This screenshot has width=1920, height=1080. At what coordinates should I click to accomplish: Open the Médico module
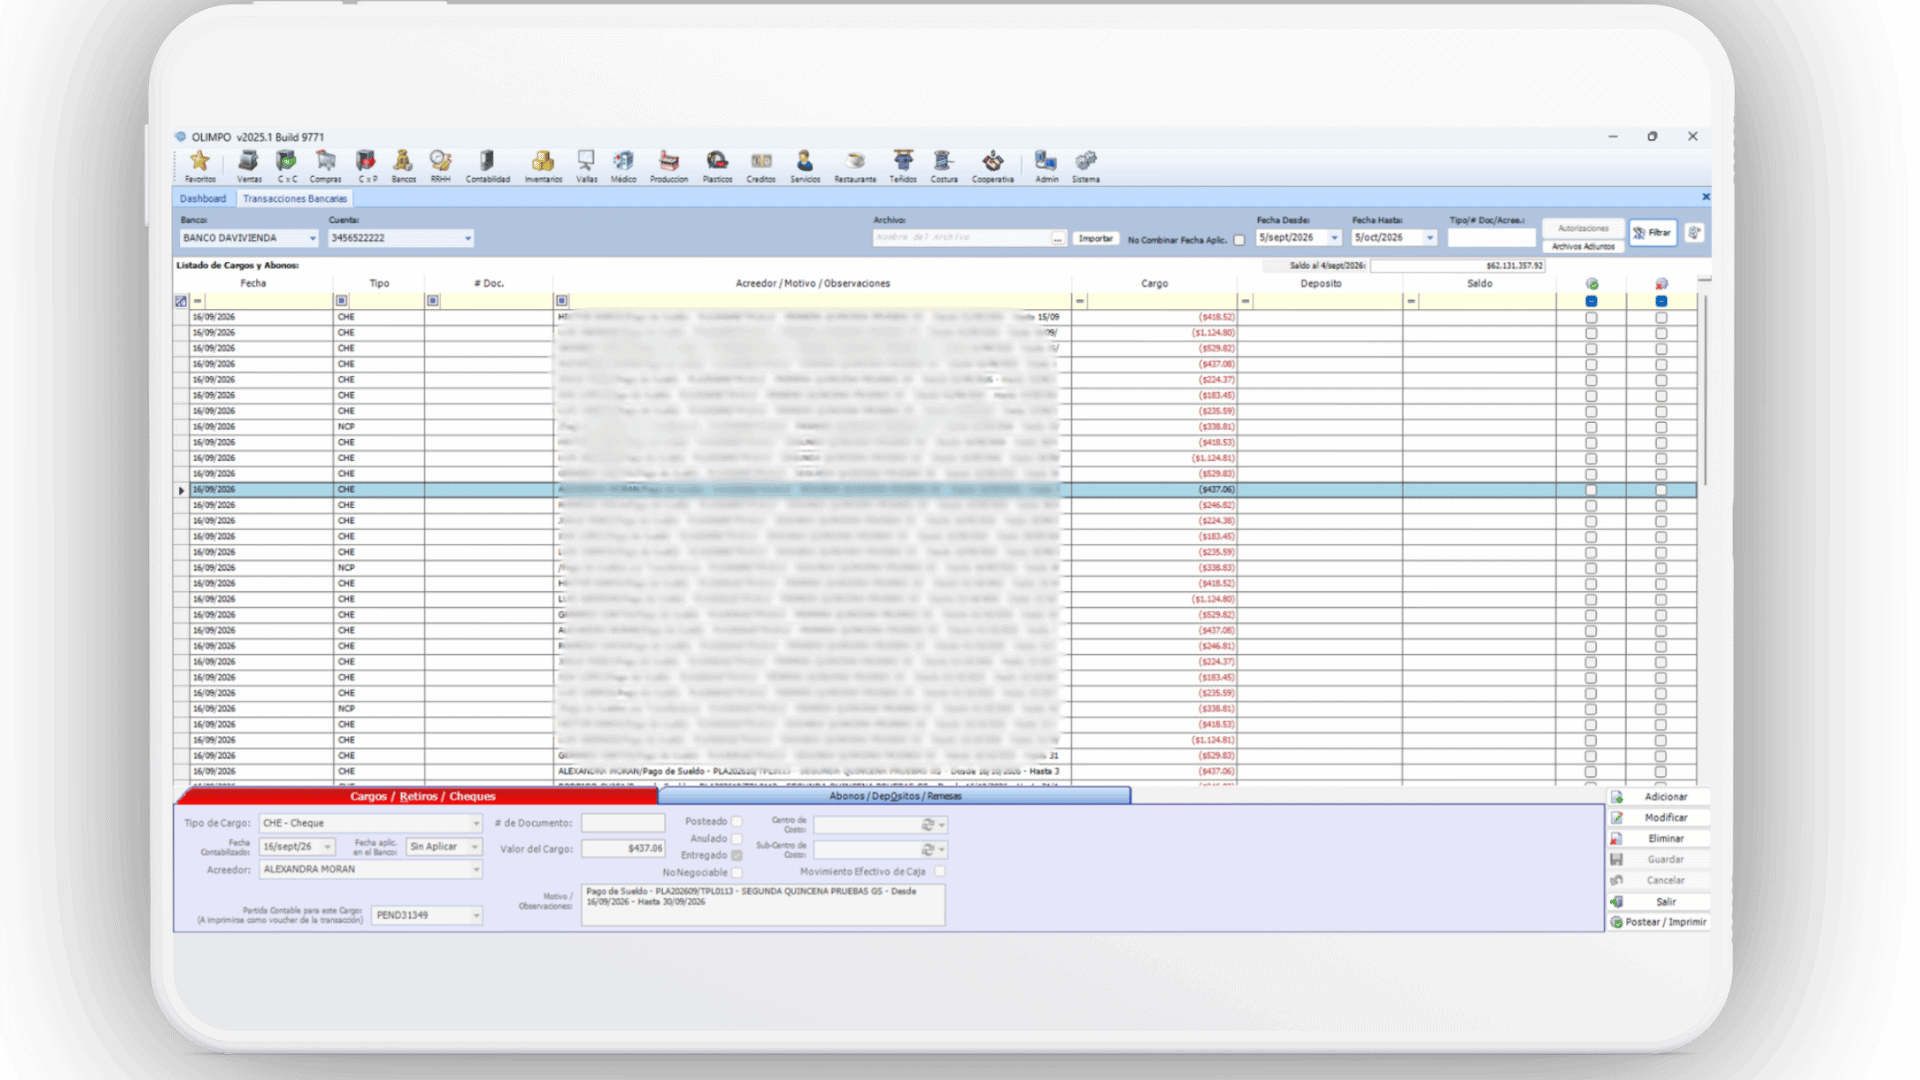[x=623, y=166]
